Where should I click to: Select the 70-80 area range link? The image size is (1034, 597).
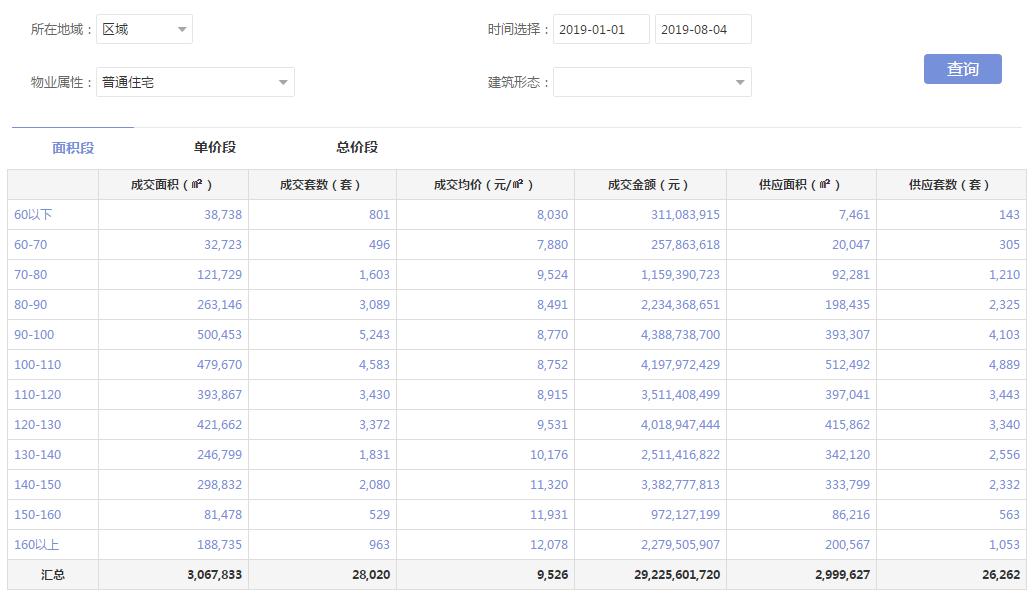[30, 274]
